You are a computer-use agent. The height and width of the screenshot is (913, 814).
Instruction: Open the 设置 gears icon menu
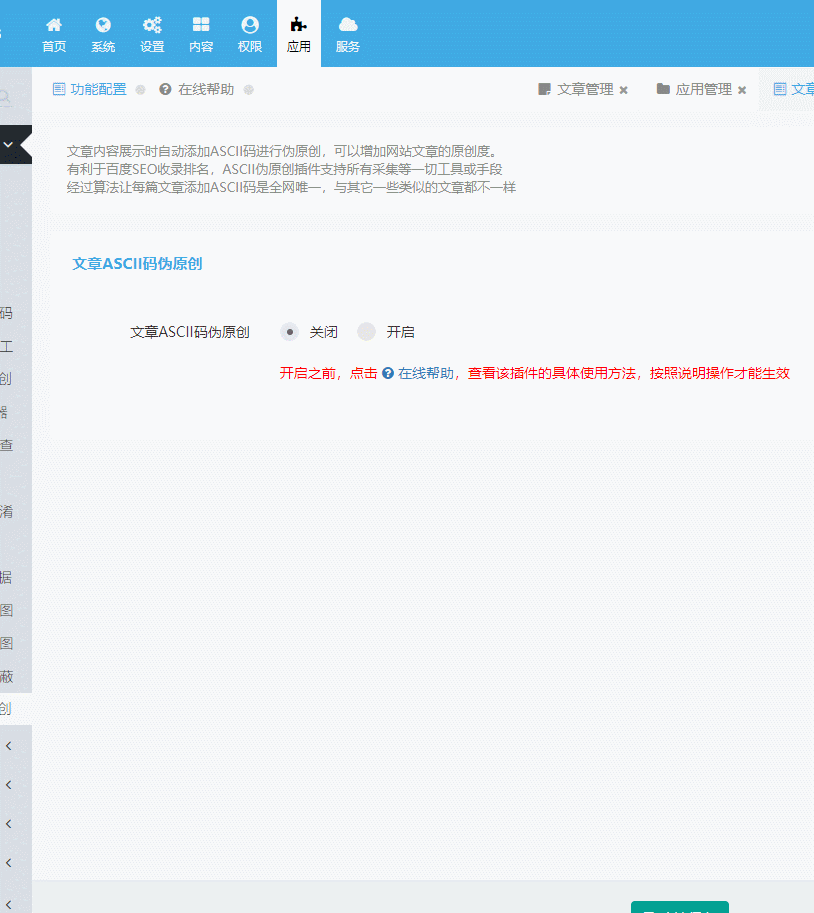point(152,34)
